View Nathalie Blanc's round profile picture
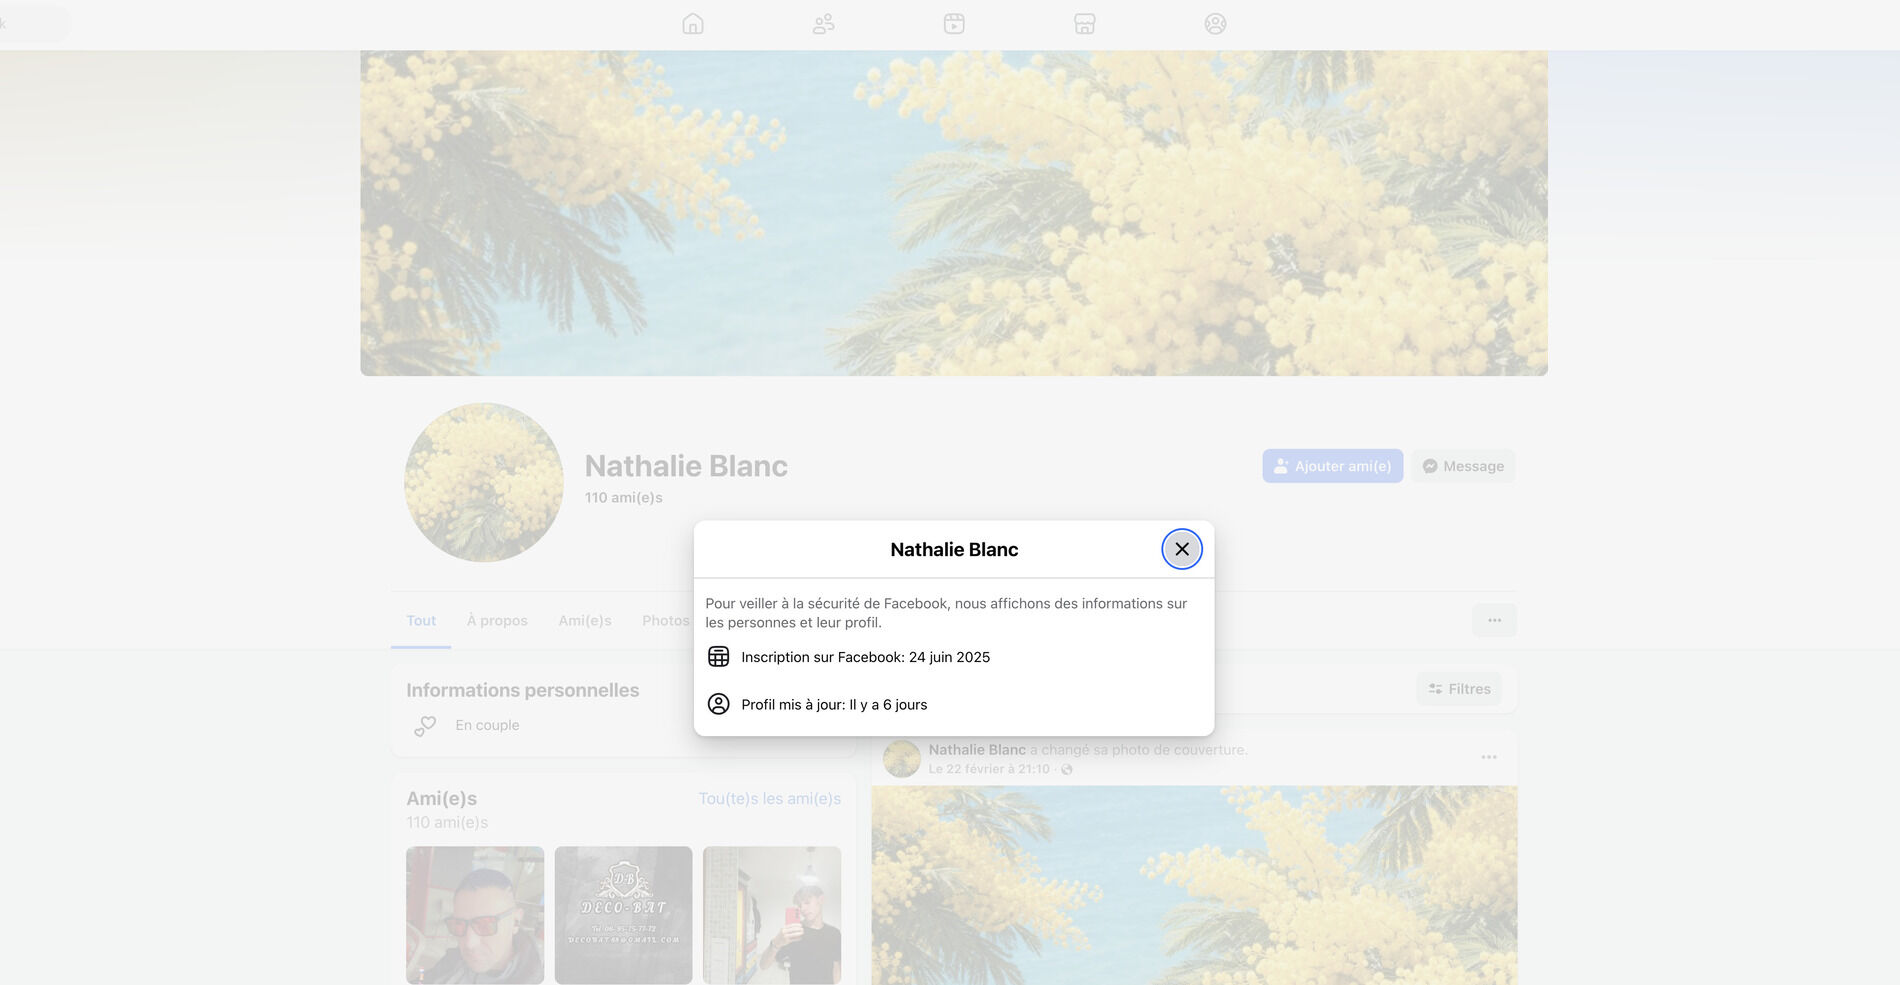Viewport: 1900px width, 985px height. 484,483
